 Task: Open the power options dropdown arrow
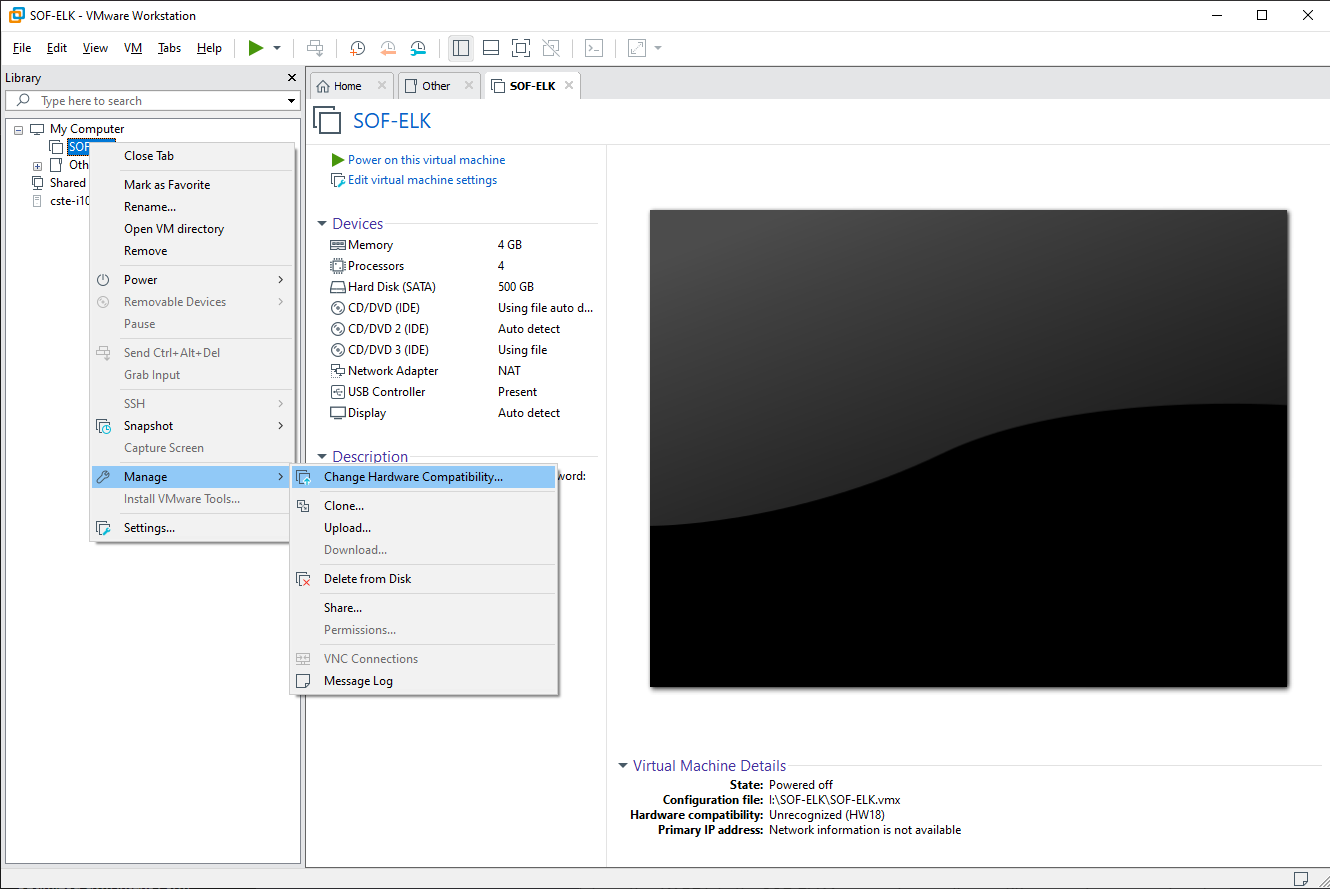click(x=277, y=48)
